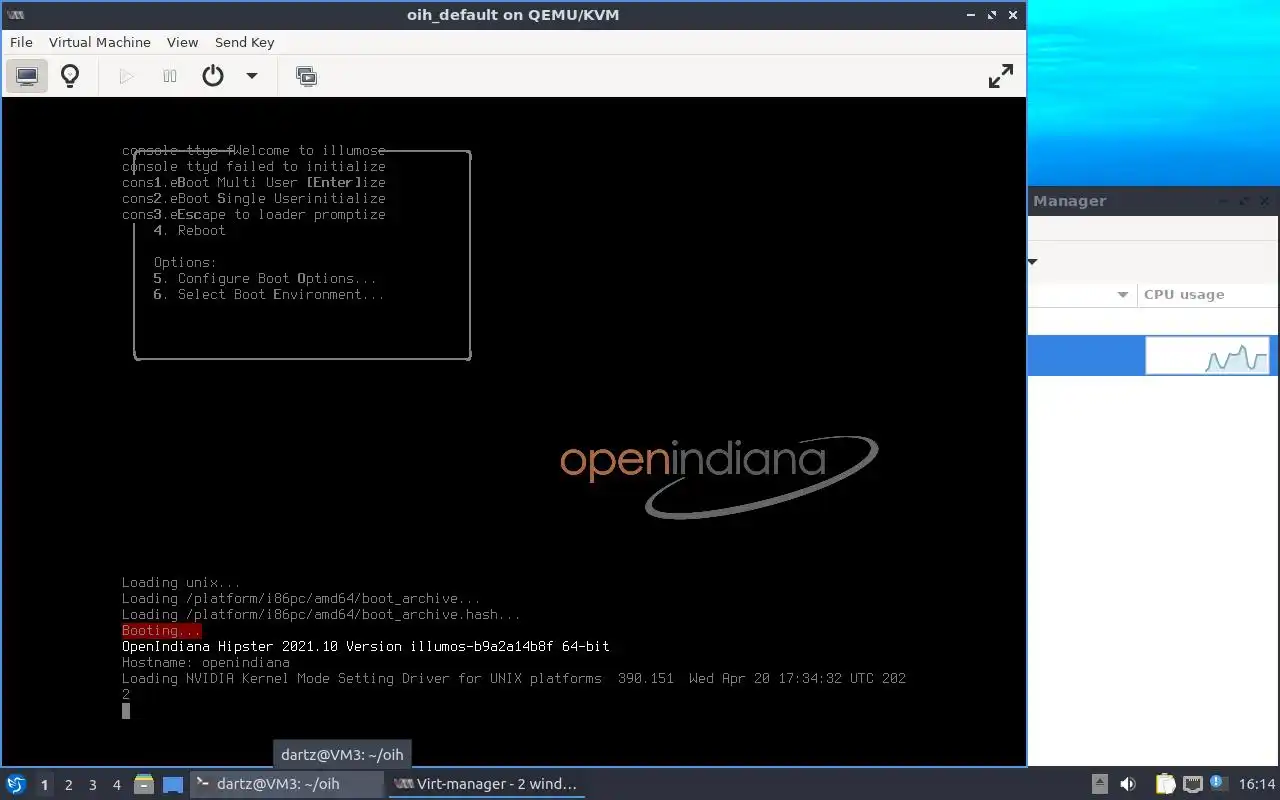
Task: Click the virt-manager icon in title bar
Action: point(16,15)
